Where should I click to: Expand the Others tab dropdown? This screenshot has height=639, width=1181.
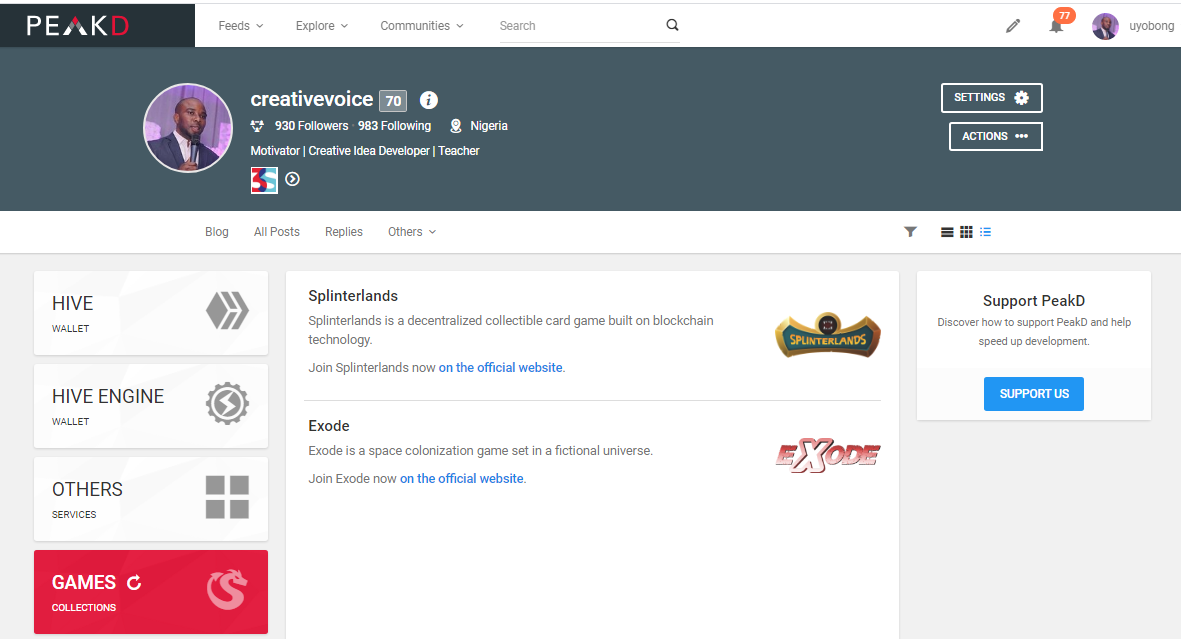pyautogui.click(x=412, y=232)
